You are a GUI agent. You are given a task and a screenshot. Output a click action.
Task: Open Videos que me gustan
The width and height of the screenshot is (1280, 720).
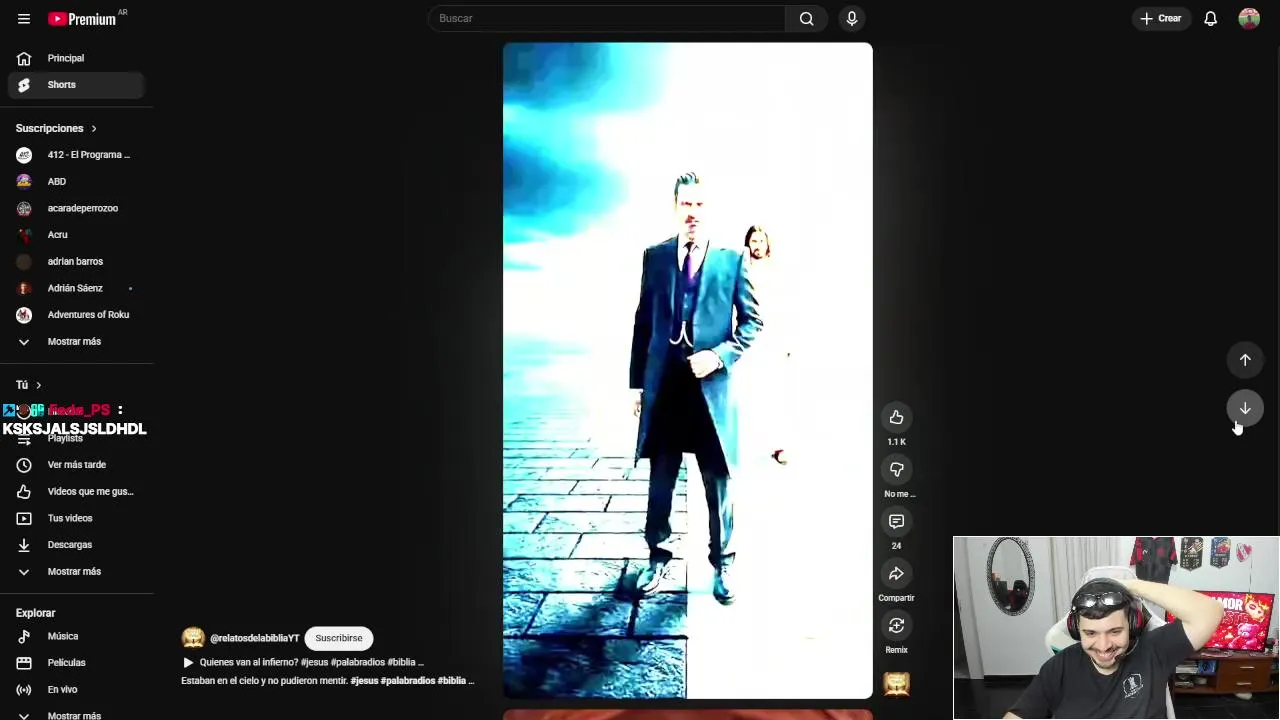[76, 491]
